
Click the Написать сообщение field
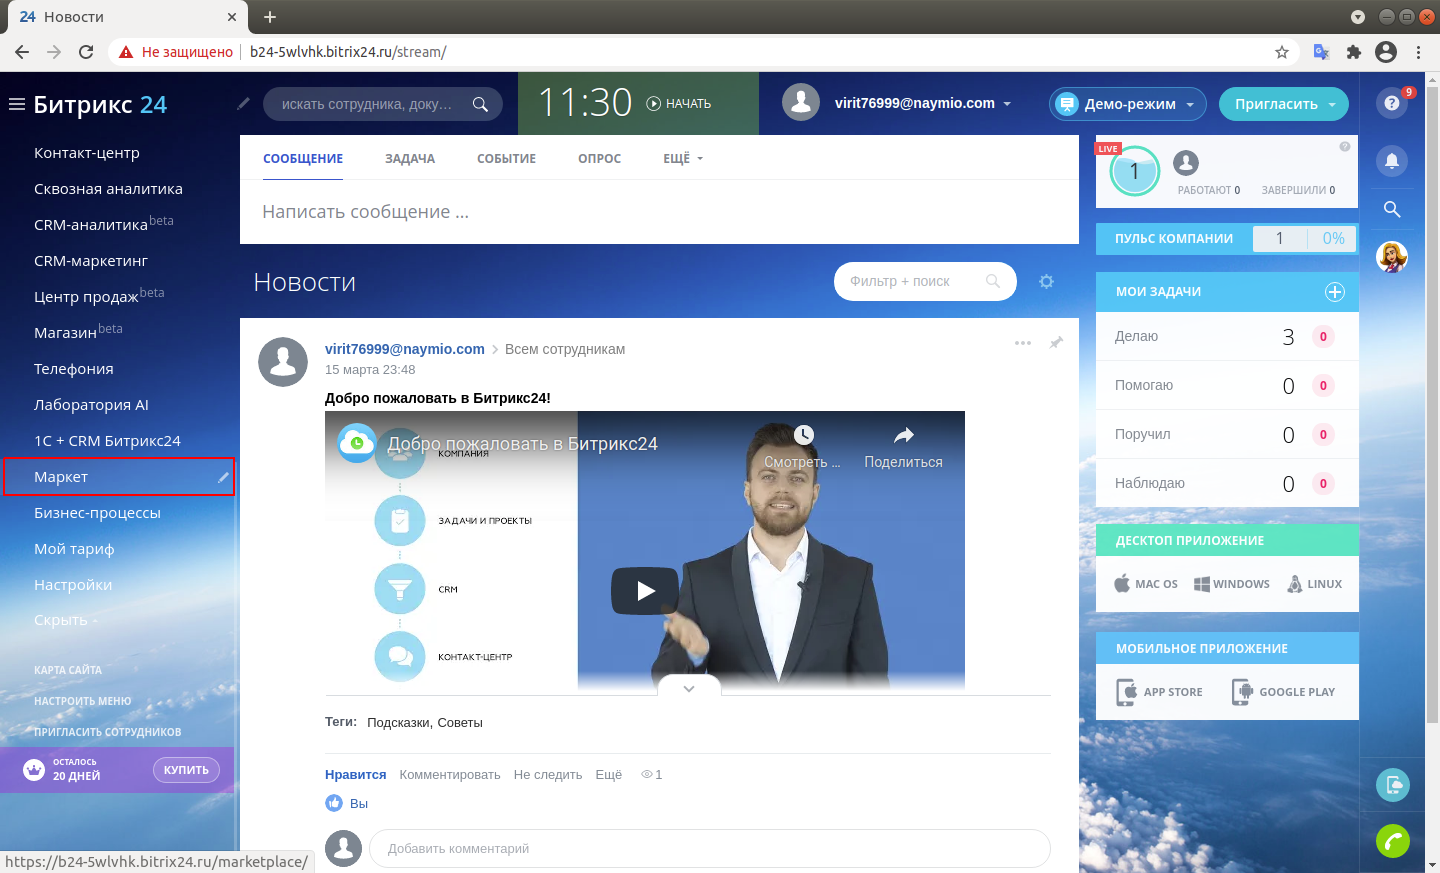point(659,212)
